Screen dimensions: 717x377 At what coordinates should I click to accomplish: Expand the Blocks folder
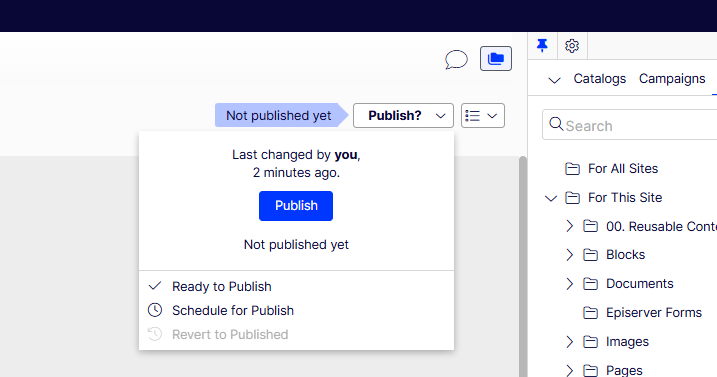569,255
